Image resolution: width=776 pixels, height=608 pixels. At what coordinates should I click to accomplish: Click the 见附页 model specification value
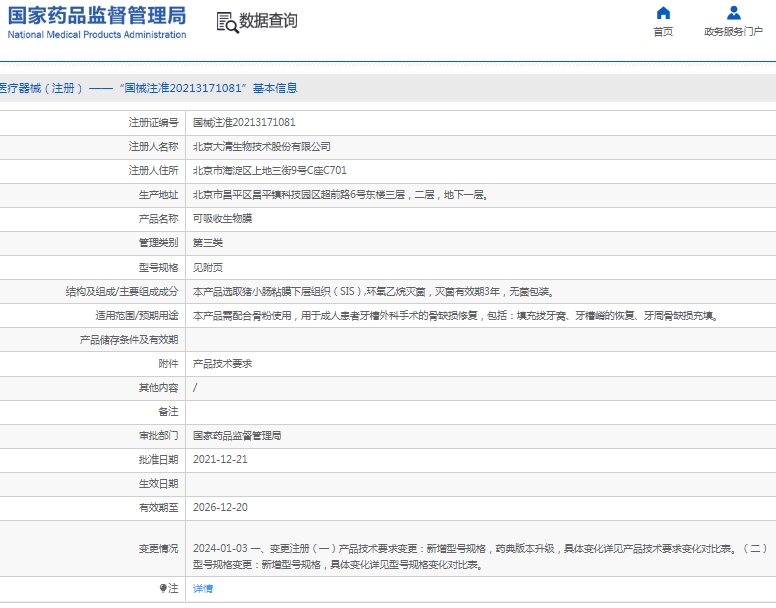click(x=208, y=268)
